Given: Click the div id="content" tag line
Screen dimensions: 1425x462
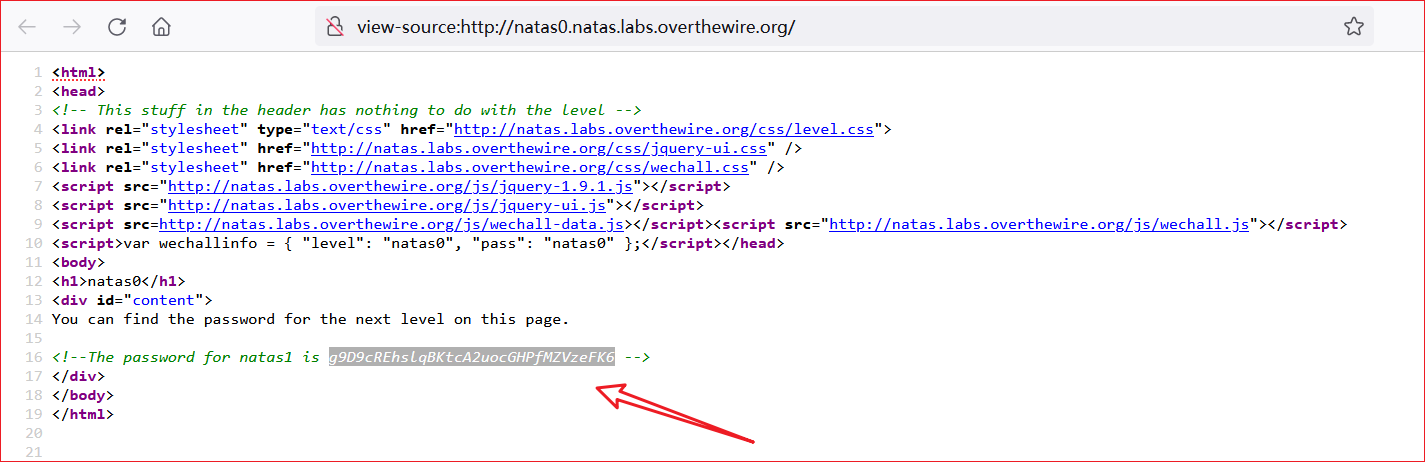Looking at the screenshot, I should pyautogui.click(x=131, y=300).
